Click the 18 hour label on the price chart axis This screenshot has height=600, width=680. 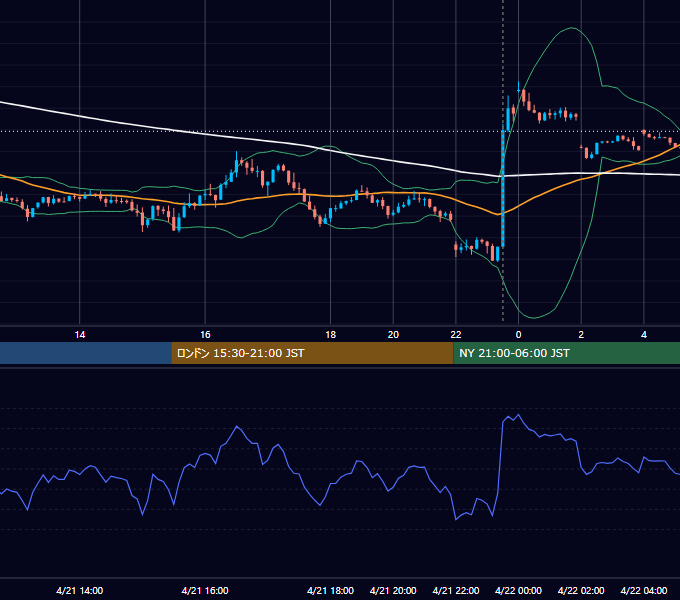330,335
